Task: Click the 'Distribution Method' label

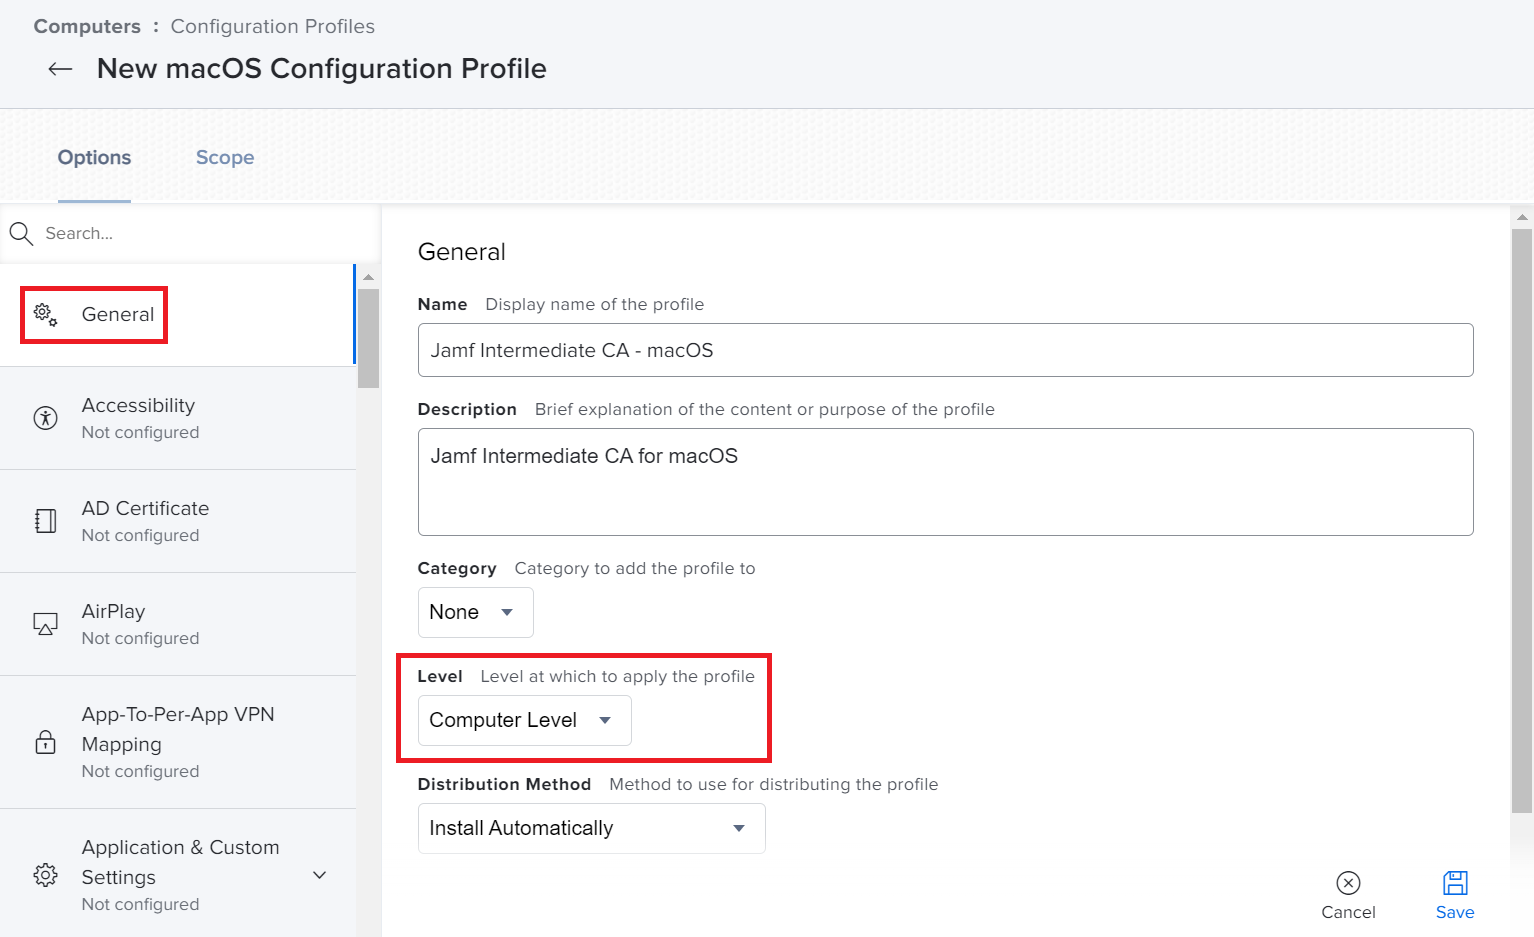Action: tap(504, 784)
